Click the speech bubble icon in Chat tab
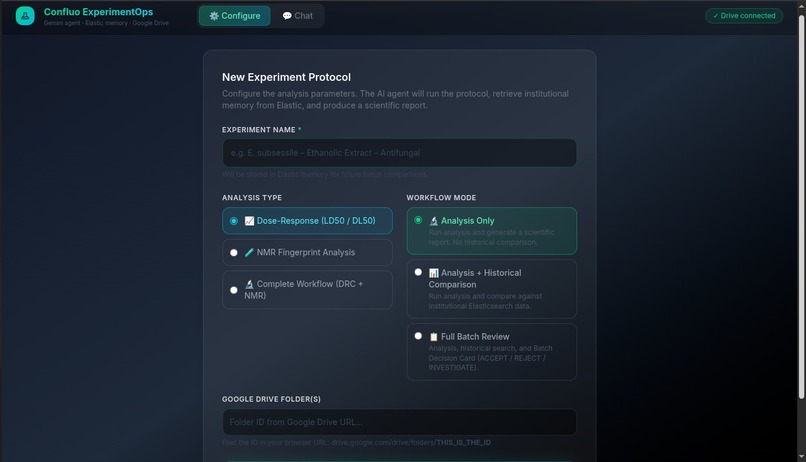Screen dimensions: 806x462 coord(287,16)
